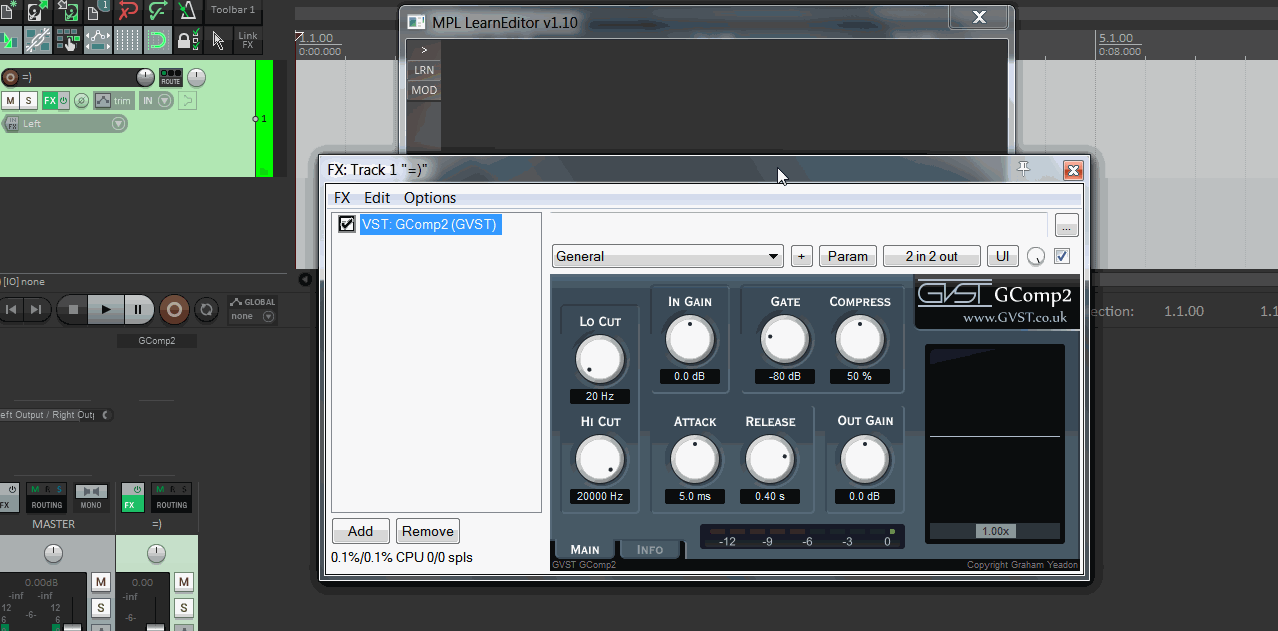
Task: Toggle plugin bypass checkbox beside wet knob
Action: click(x=1062, y=256)
